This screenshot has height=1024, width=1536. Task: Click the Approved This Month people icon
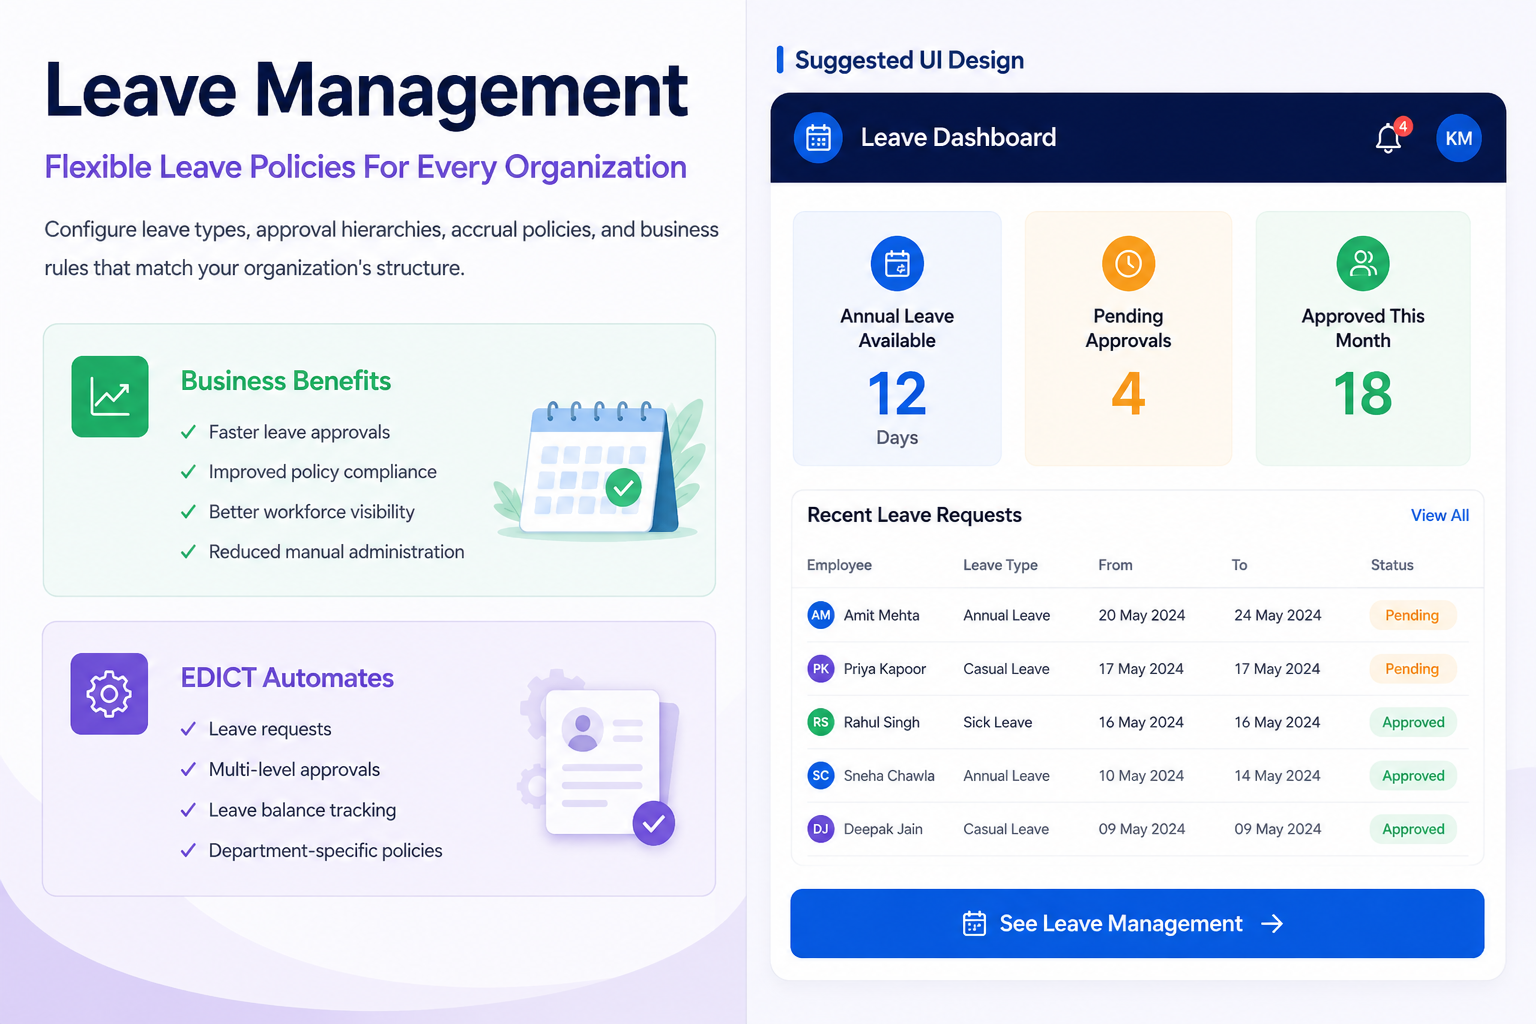coord(1363,263)
